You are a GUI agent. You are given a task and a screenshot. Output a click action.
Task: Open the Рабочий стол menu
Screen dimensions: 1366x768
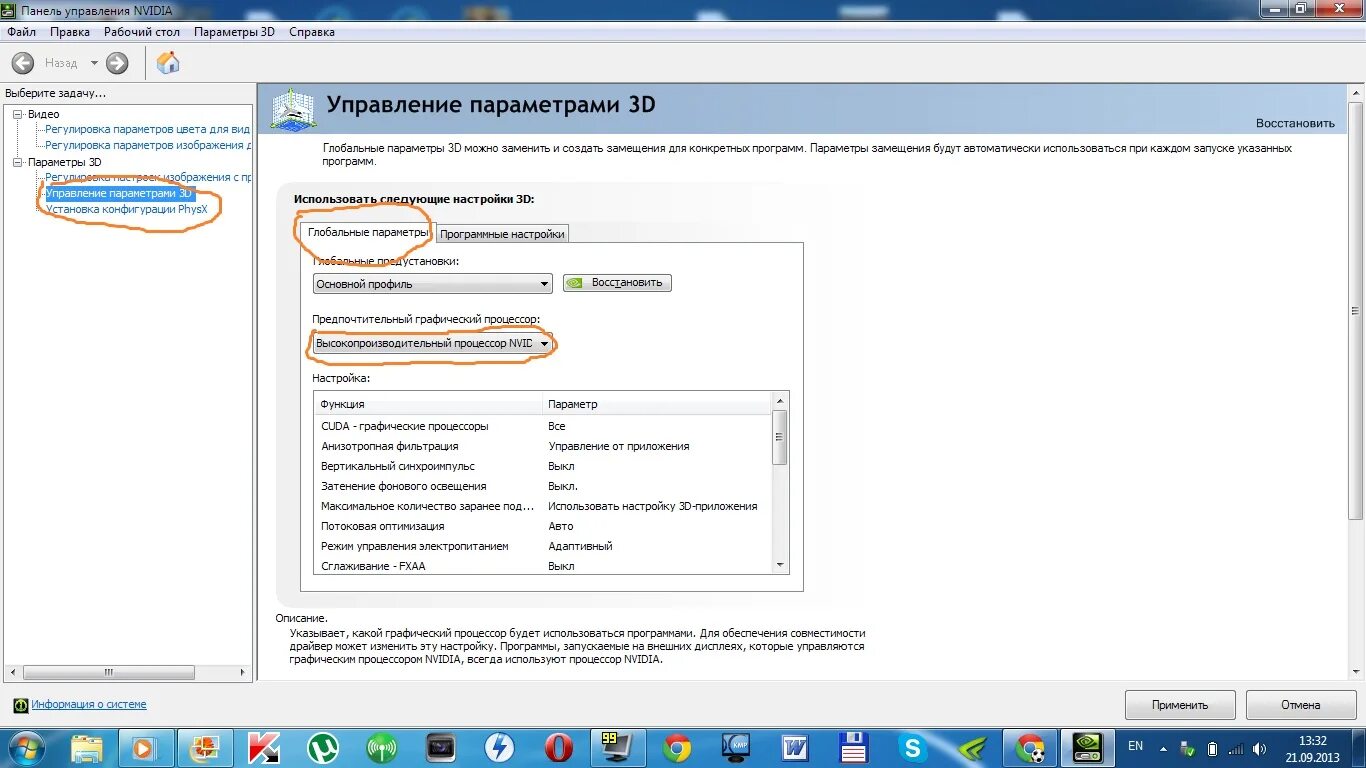click(142, 32)
